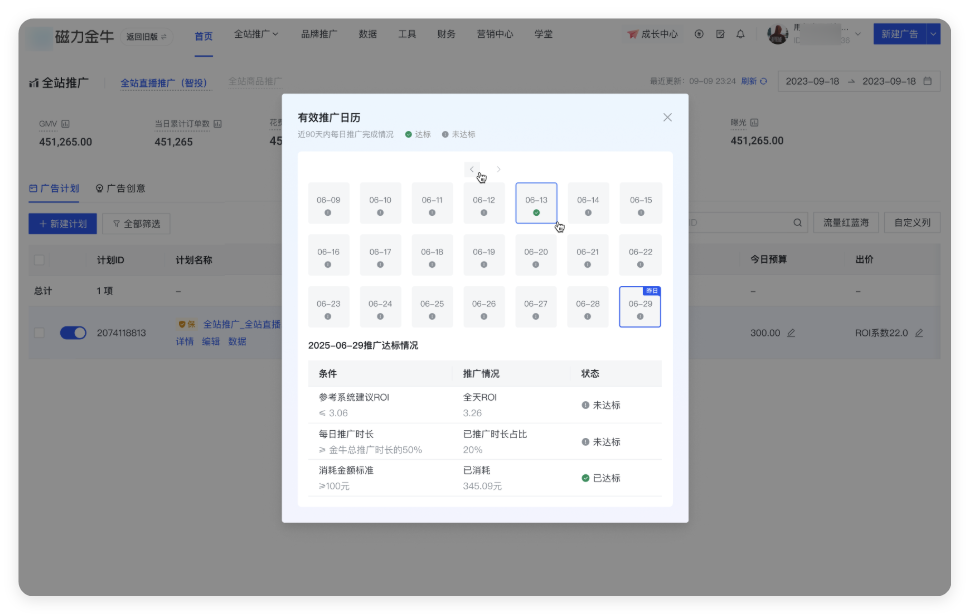Toggle plan 2074118813 switch off
This screenshot has width=969, height=614.
pos(73,333)
